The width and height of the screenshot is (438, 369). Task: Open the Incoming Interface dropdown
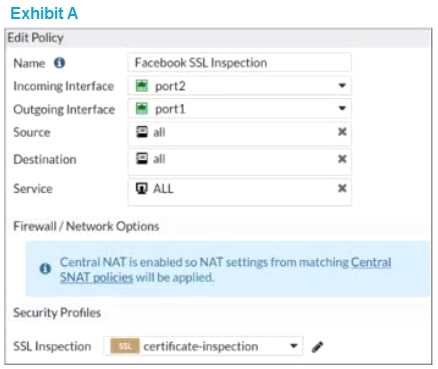(342, 86)
